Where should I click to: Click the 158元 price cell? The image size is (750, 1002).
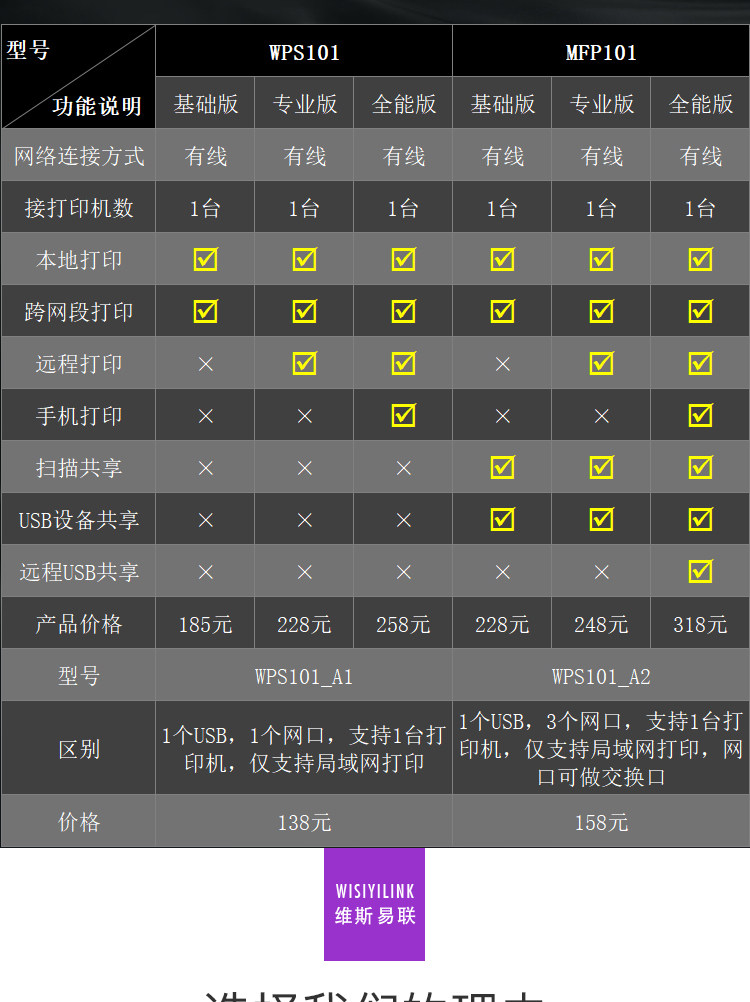pyautogui.click(x=602, y=822)
